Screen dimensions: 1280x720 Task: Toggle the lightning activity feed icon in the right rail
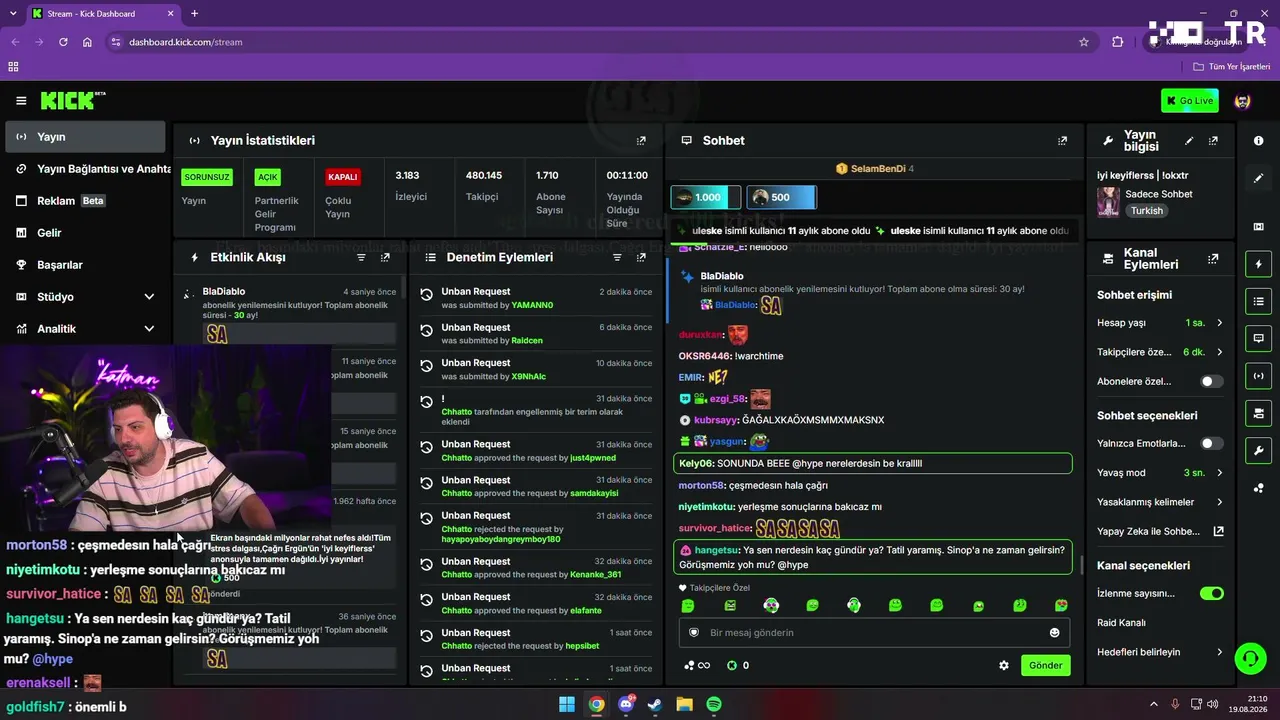tap(1258, 264)
